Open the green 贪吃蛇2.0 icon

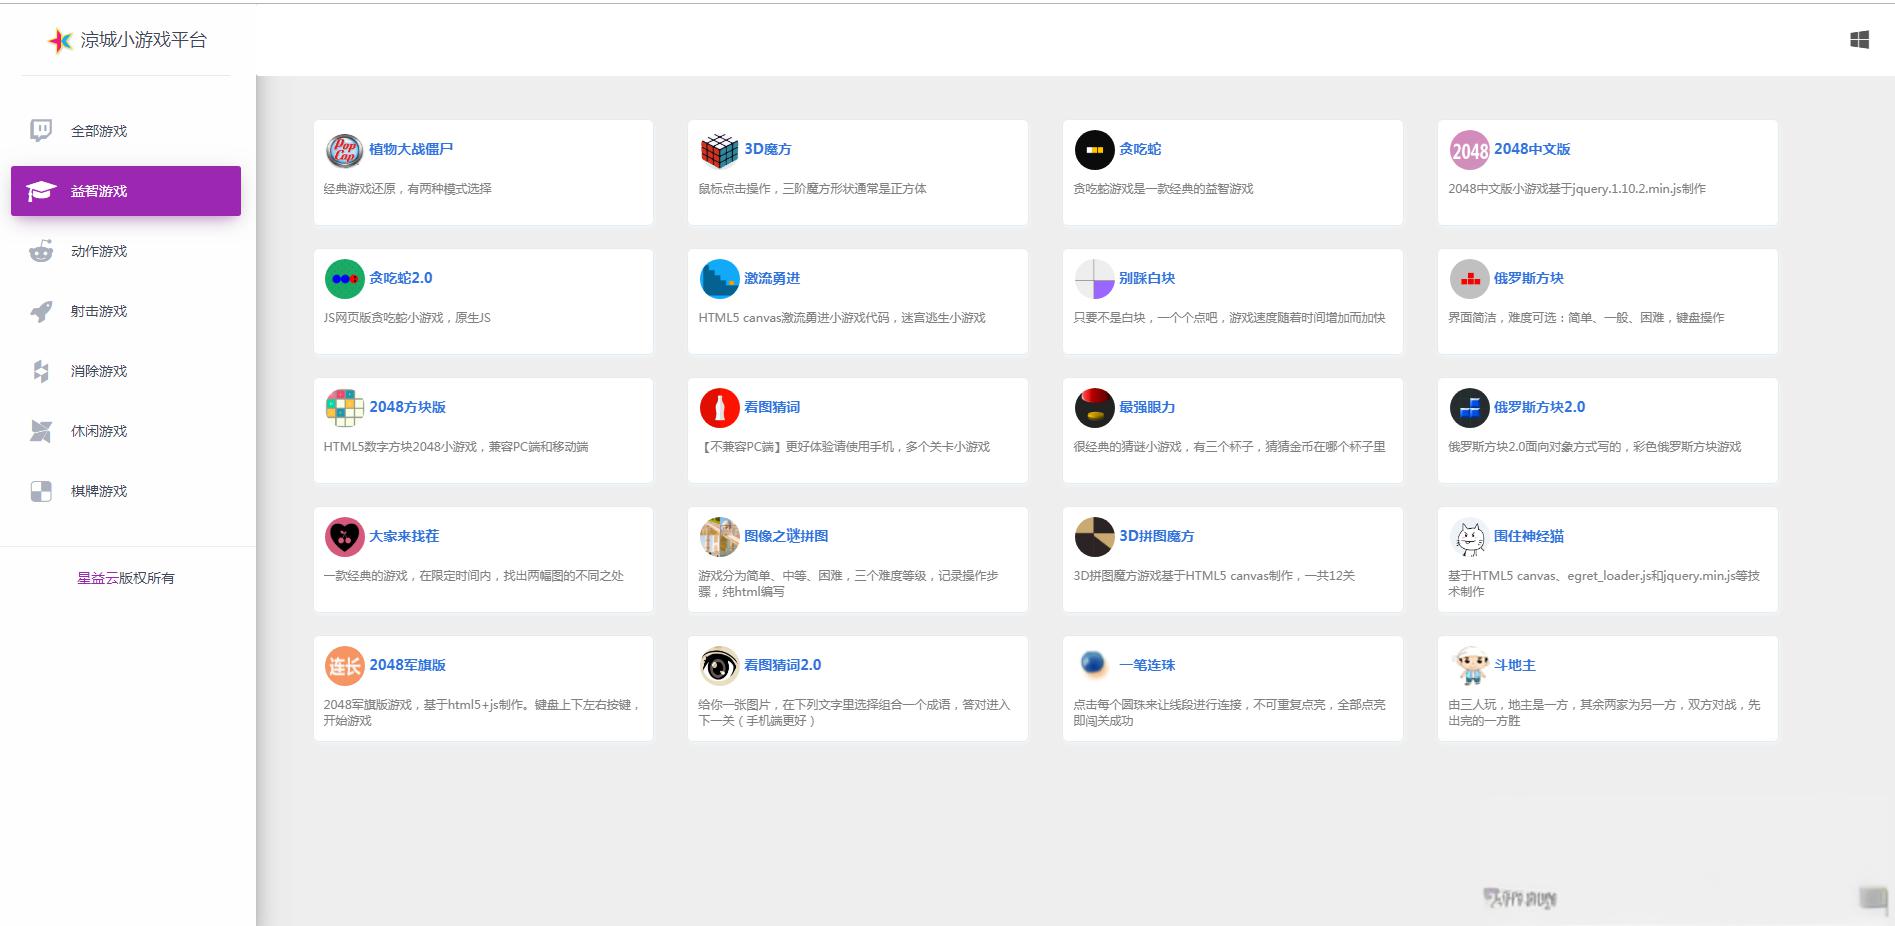point(344,279)
